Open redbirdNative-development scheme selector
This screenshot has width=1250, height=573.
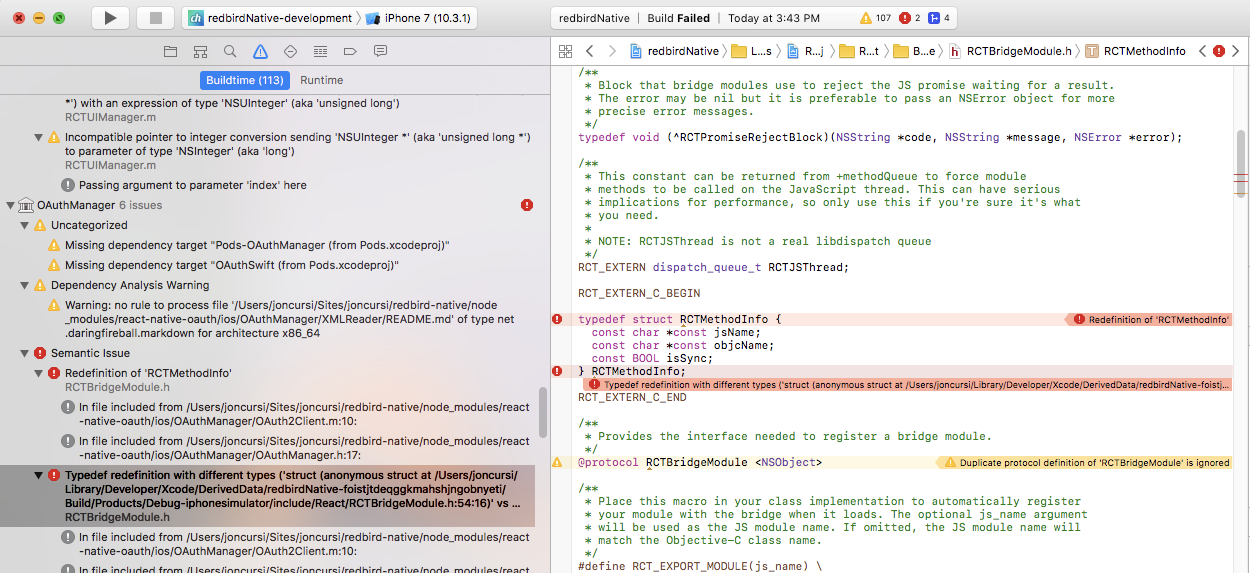[x=270, y=18]
